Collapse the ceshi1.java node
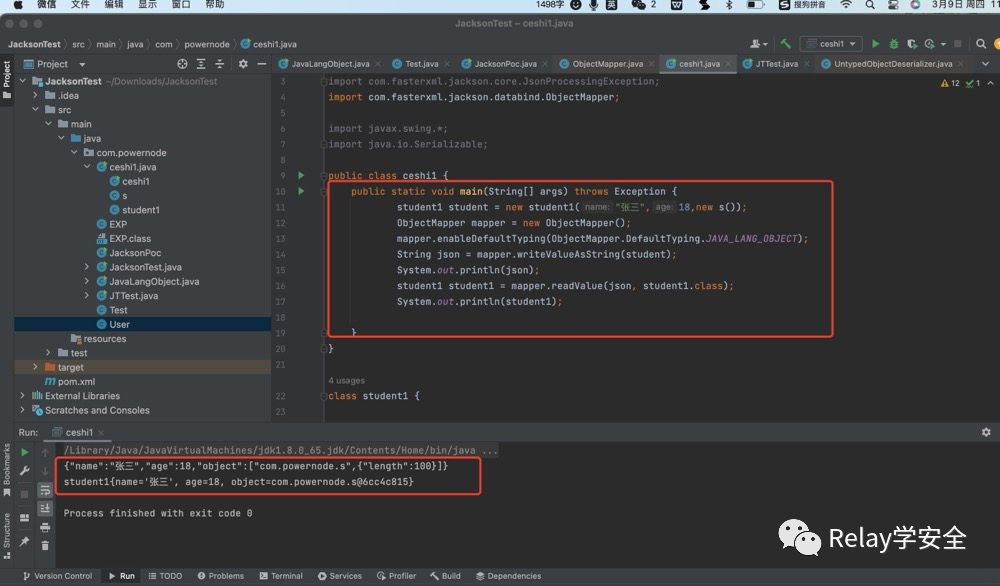Image resolution: width=1000 pixels, height=586 pixels. [x=87, y=167]
